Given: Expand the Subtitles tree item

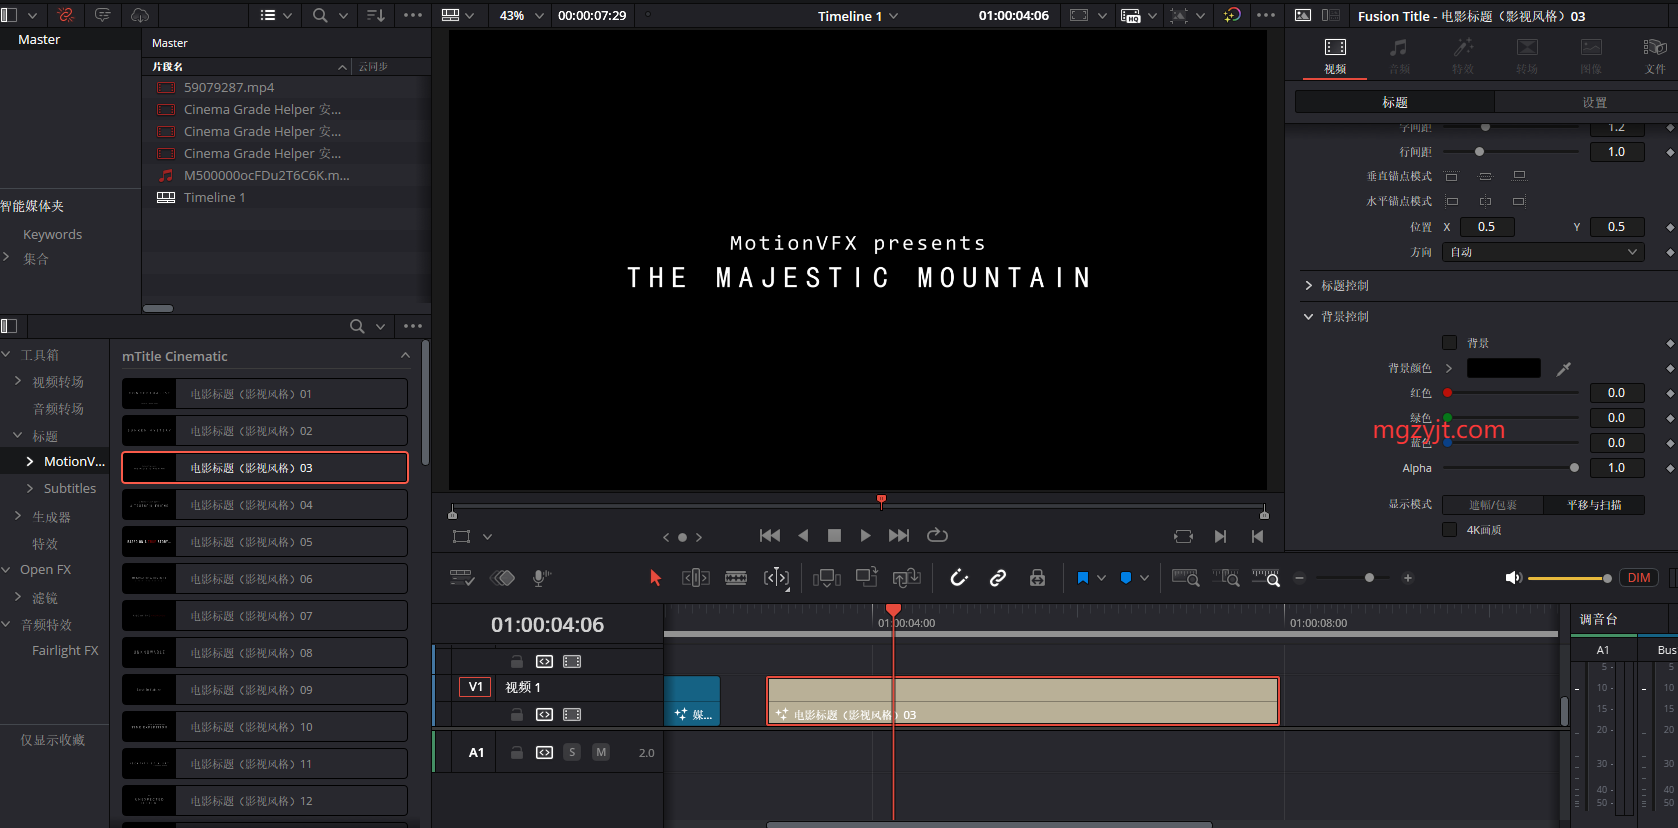Looking at the screenshot, I should click(30, 488).
